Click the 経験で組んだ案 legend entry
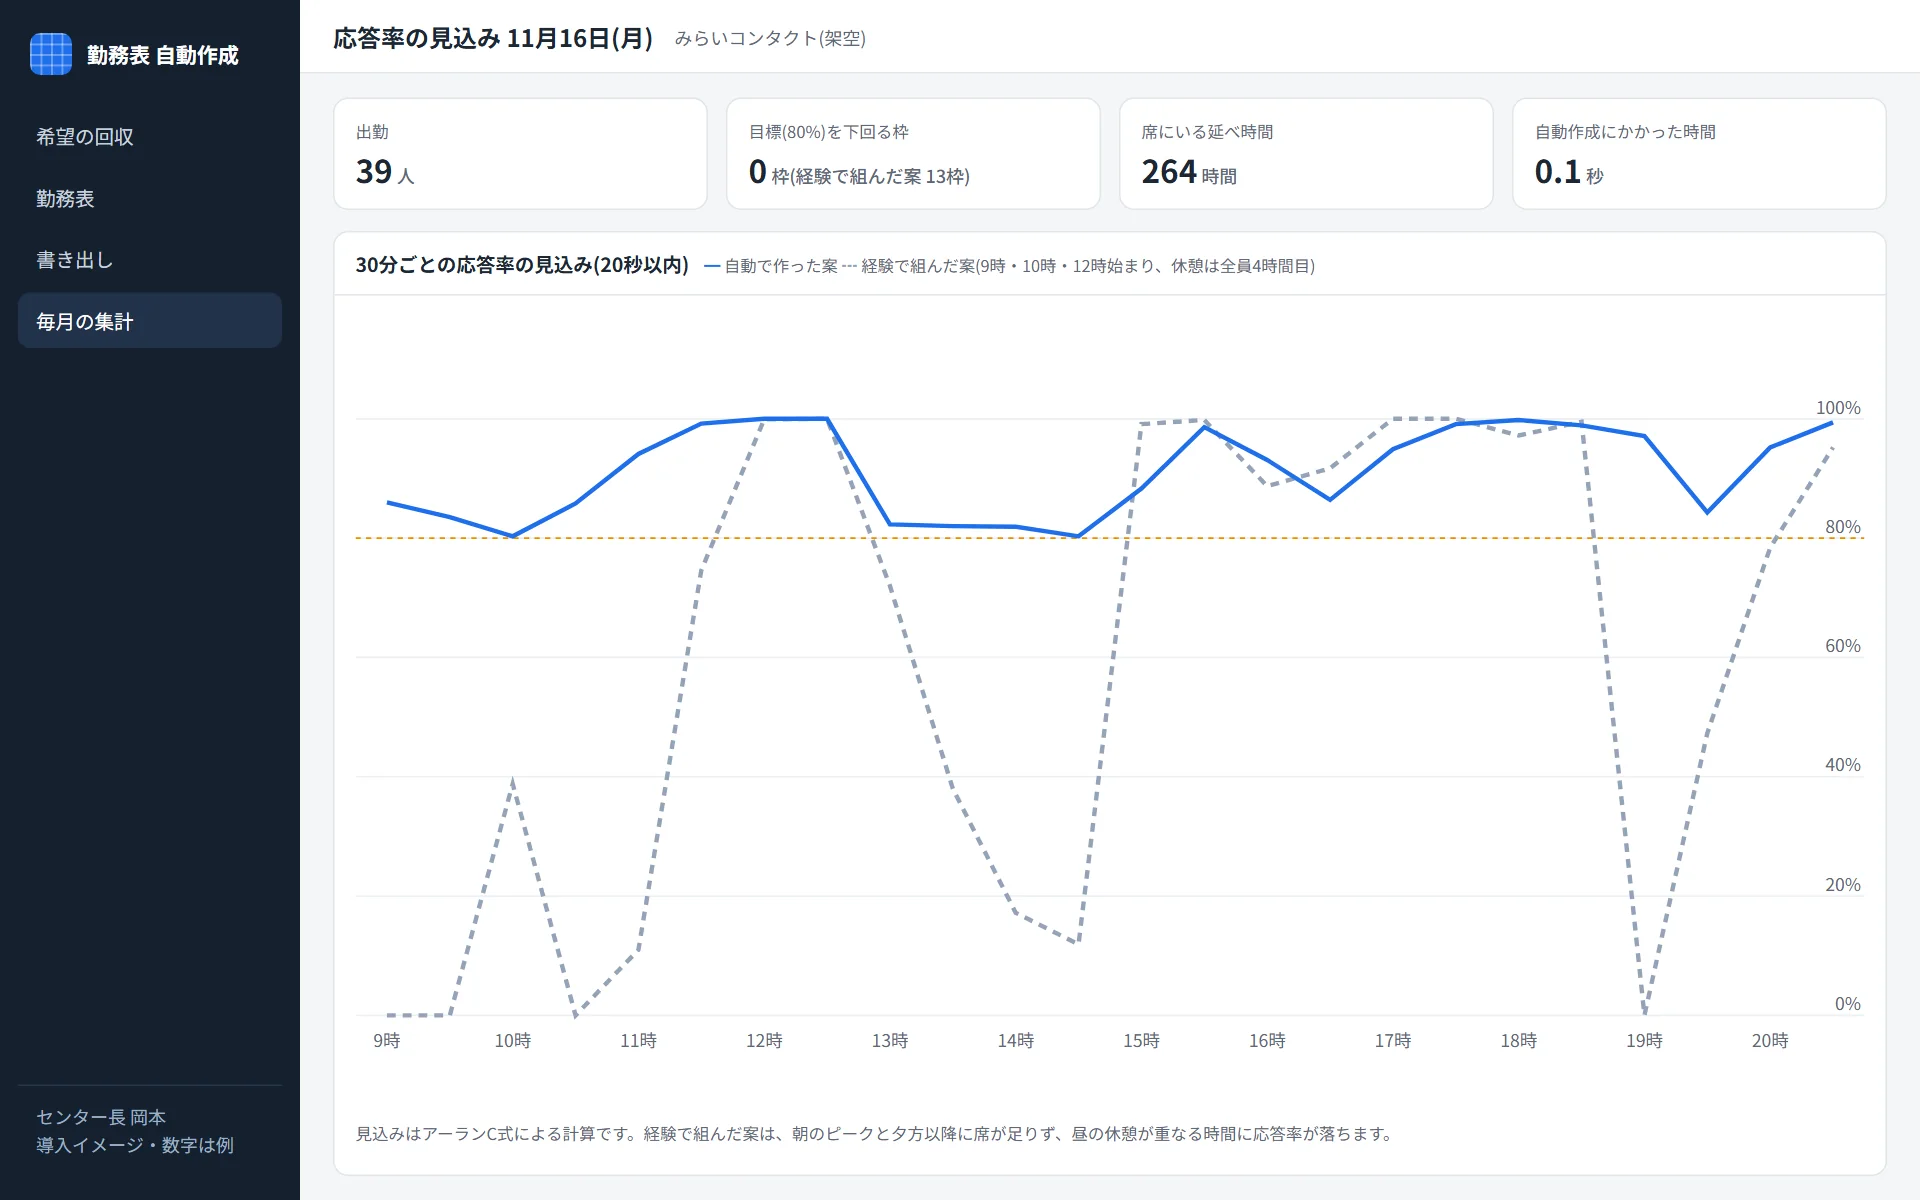Image resolution: width=1920 pixels, height=1200 pixels. pyautogui.click(x=1078, y=266)
